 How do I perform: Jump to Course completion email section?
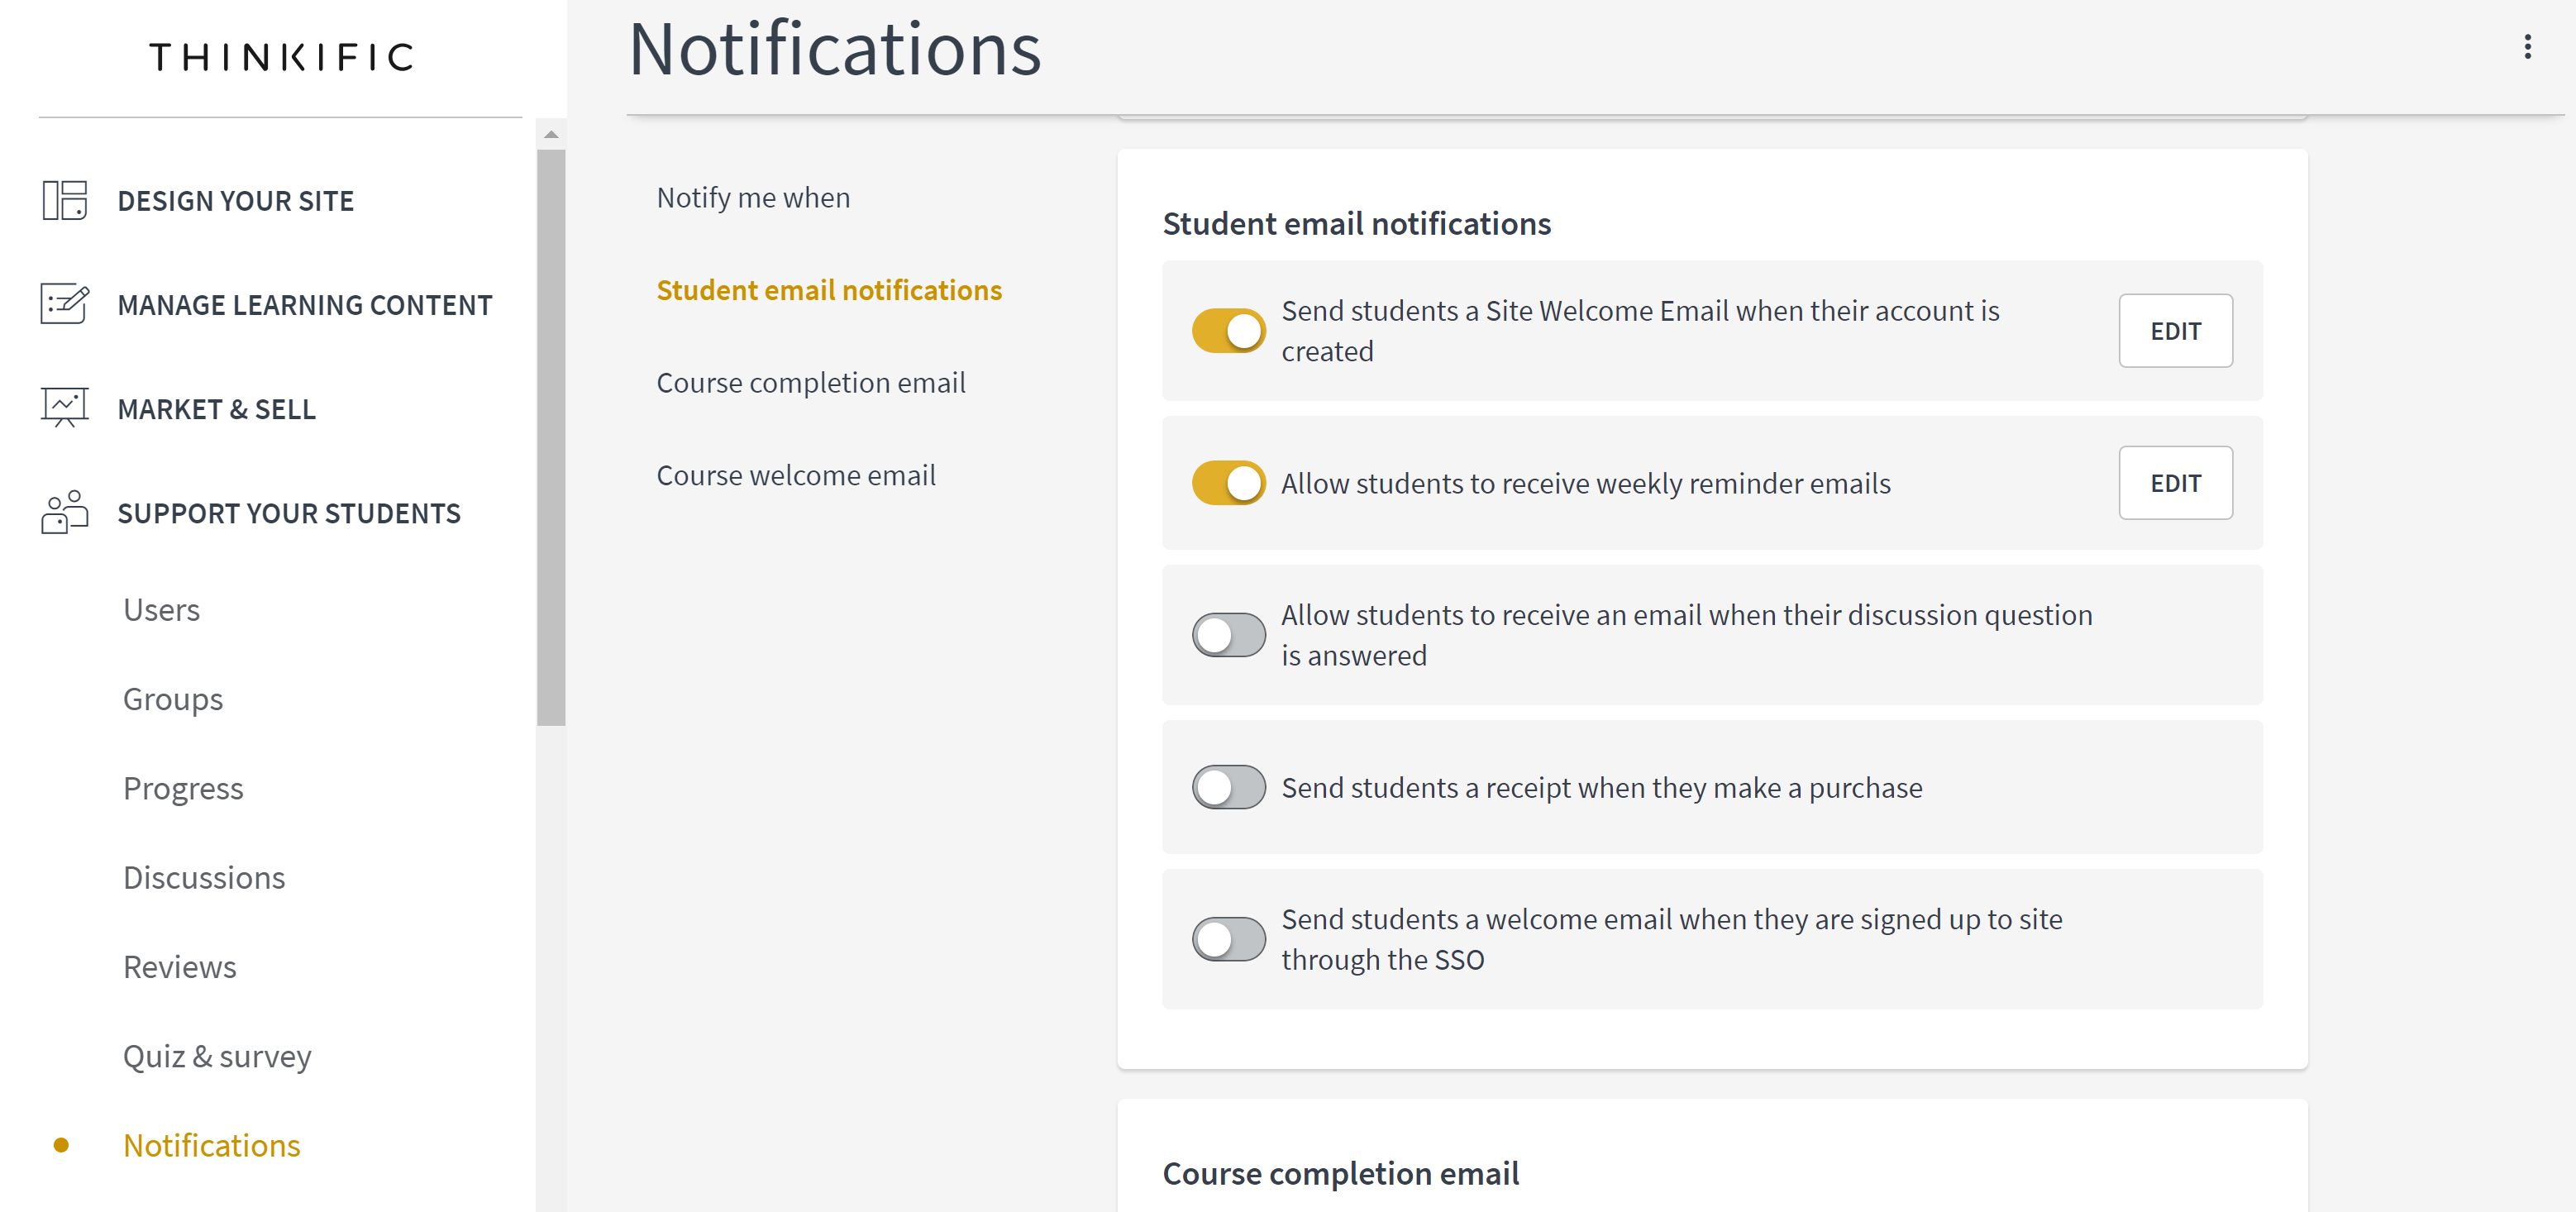(x=811, y=383)
